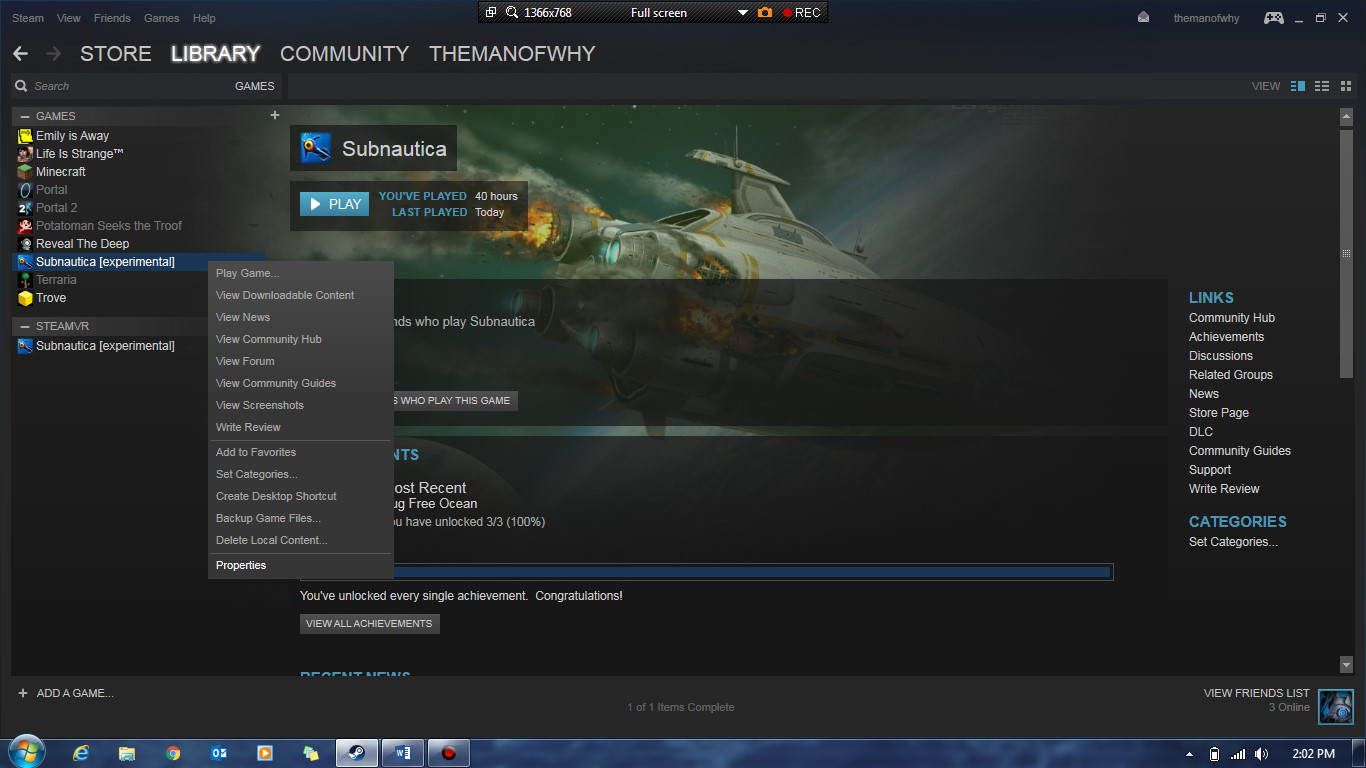
Task: Click the Steam taskbar button
Action: [357, 753]
